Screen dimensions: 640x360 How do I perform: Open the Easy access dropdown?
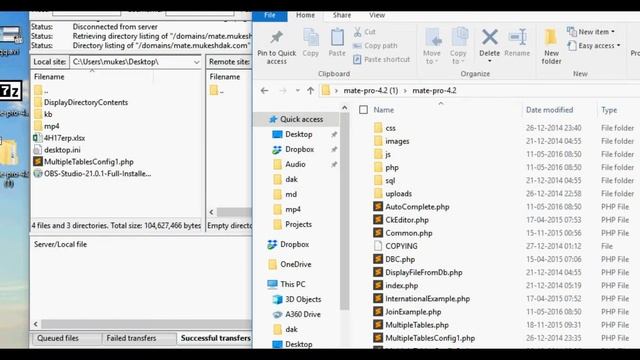(595, 45)
